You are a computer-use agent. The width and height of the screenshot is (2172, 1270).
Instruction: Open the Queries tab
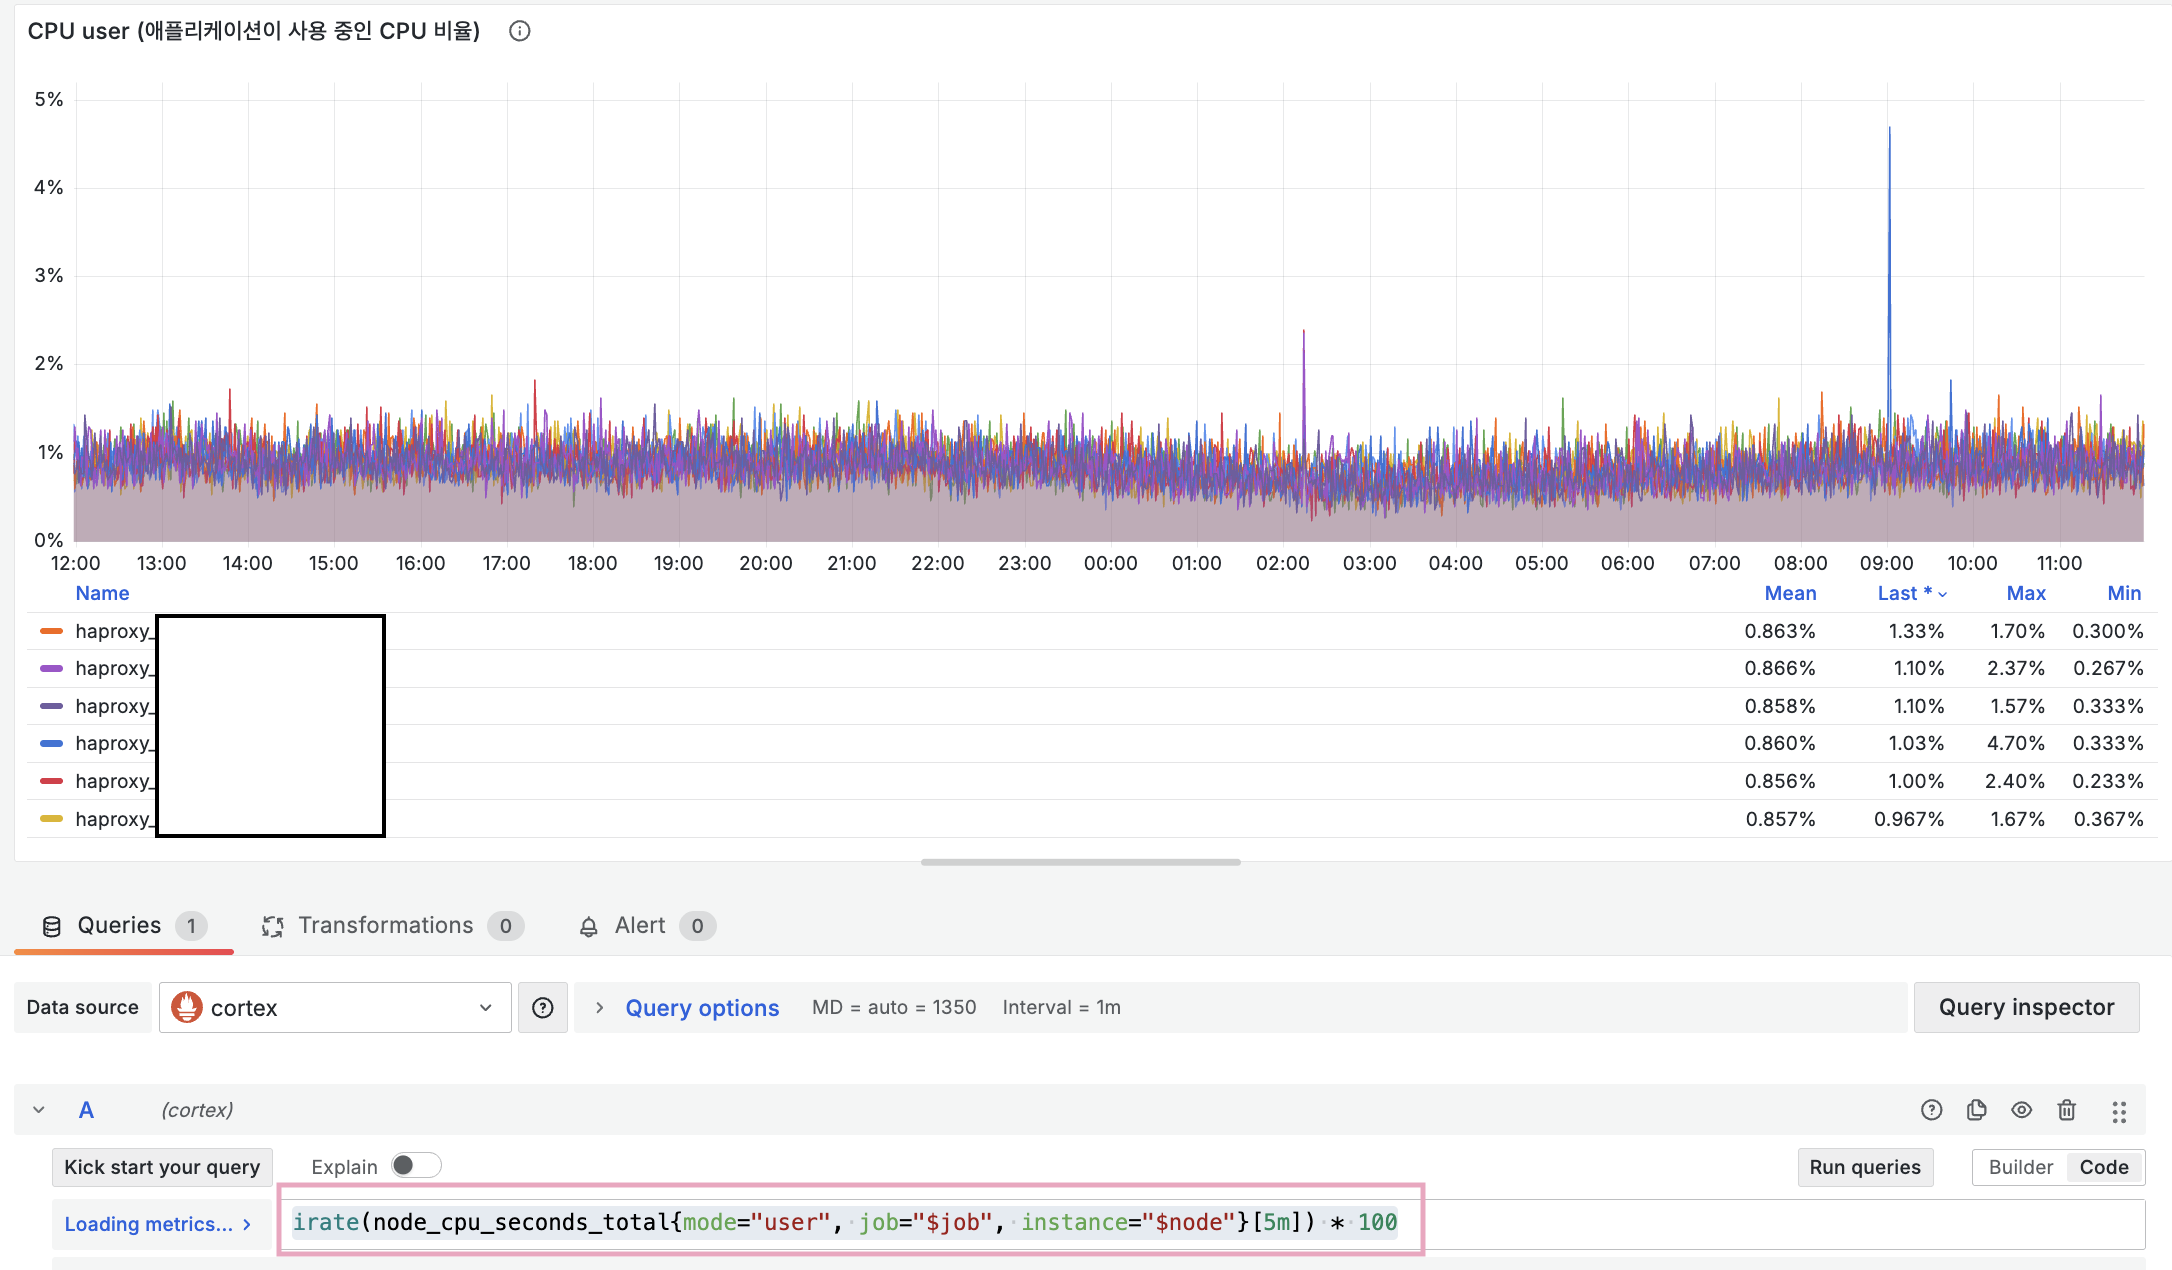[x=124, y=926]
